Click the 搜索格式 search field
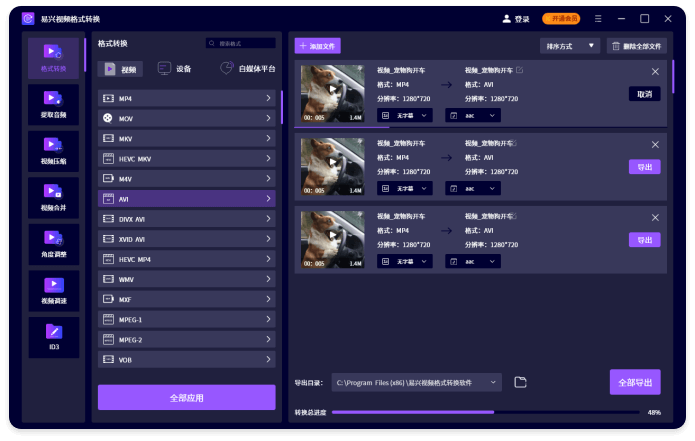The image size is (695, 441). click(241, 43)
